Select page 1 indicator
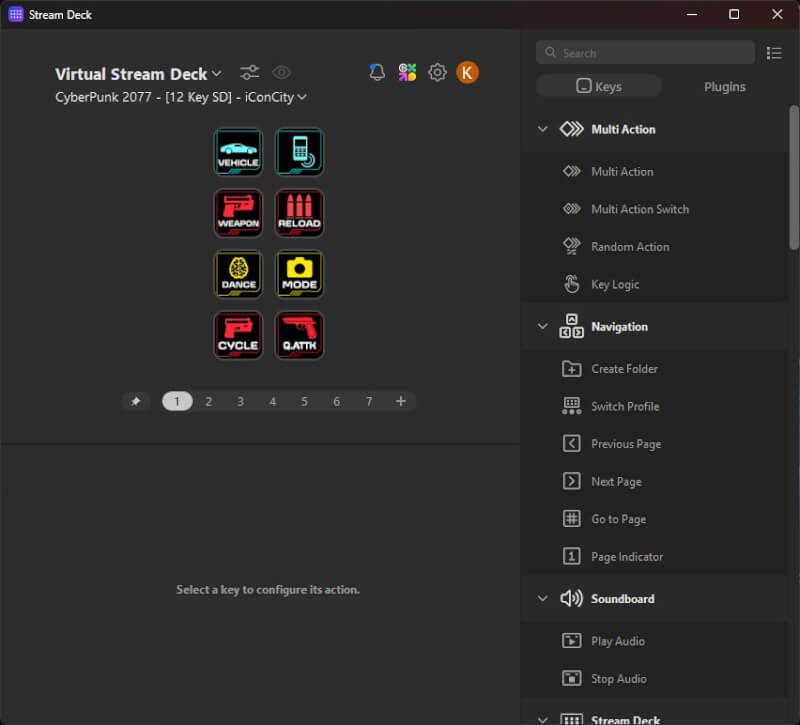800x725 pixels. tap(177, 402)
